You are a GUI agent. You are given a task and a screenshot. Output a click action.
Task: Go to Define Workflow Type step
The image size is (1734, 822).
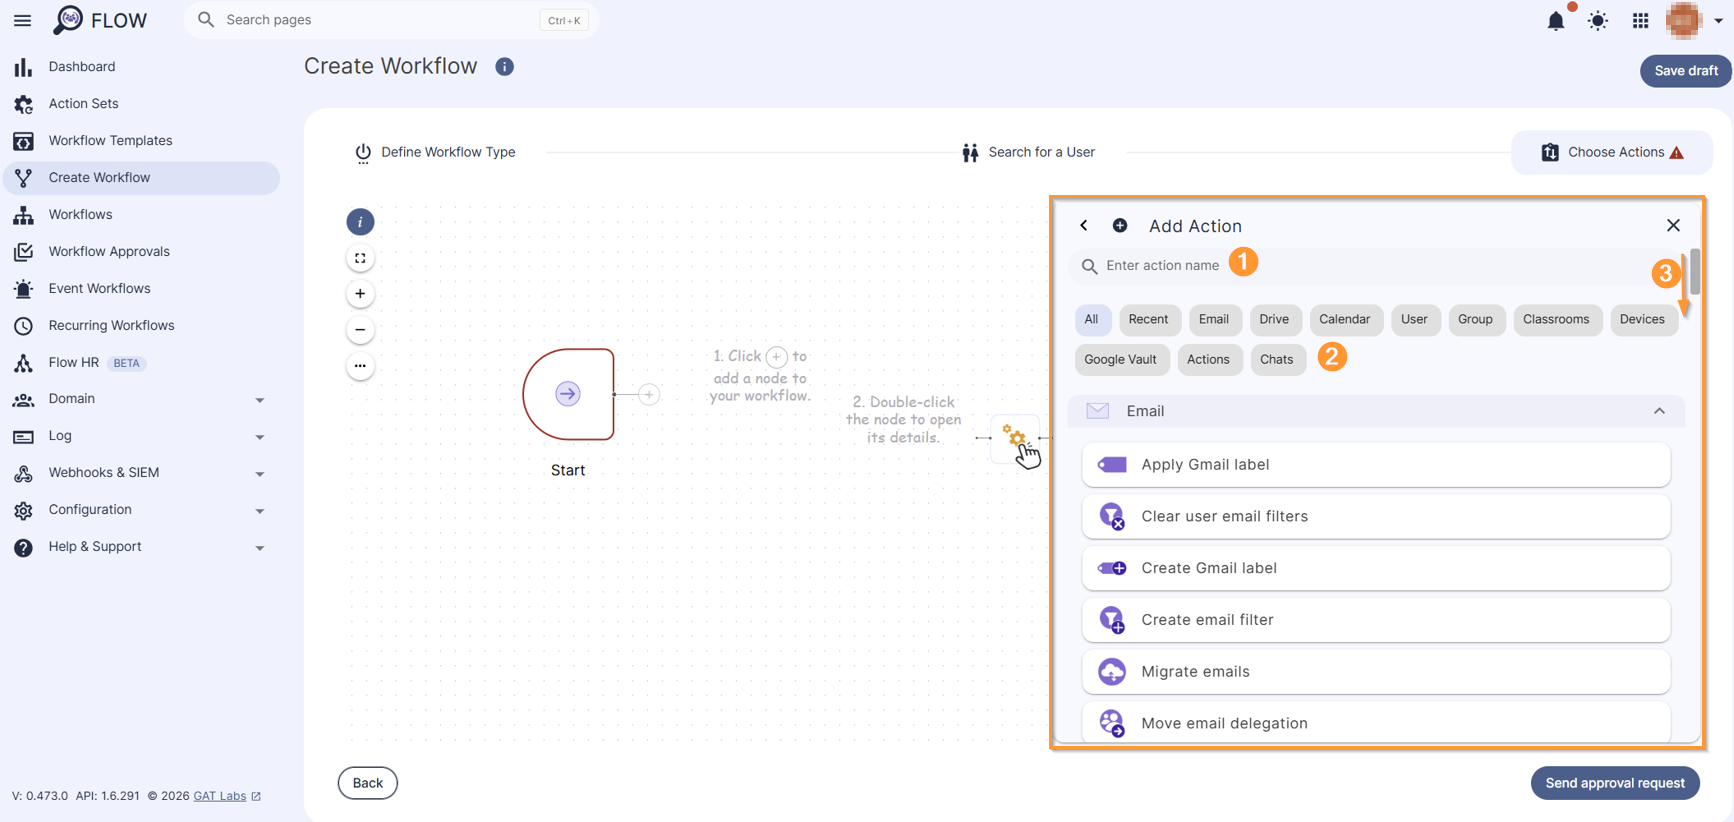pos(435,153)
